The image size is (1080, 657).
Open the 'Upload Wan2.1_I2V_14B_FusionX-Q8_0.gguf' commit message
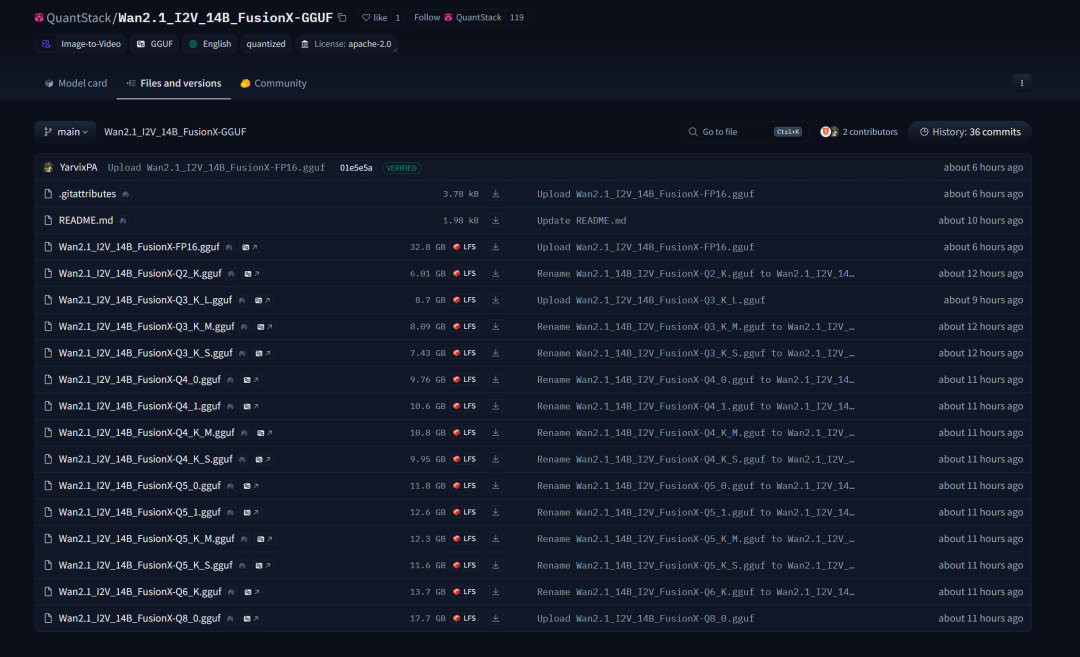coord(645,618)
